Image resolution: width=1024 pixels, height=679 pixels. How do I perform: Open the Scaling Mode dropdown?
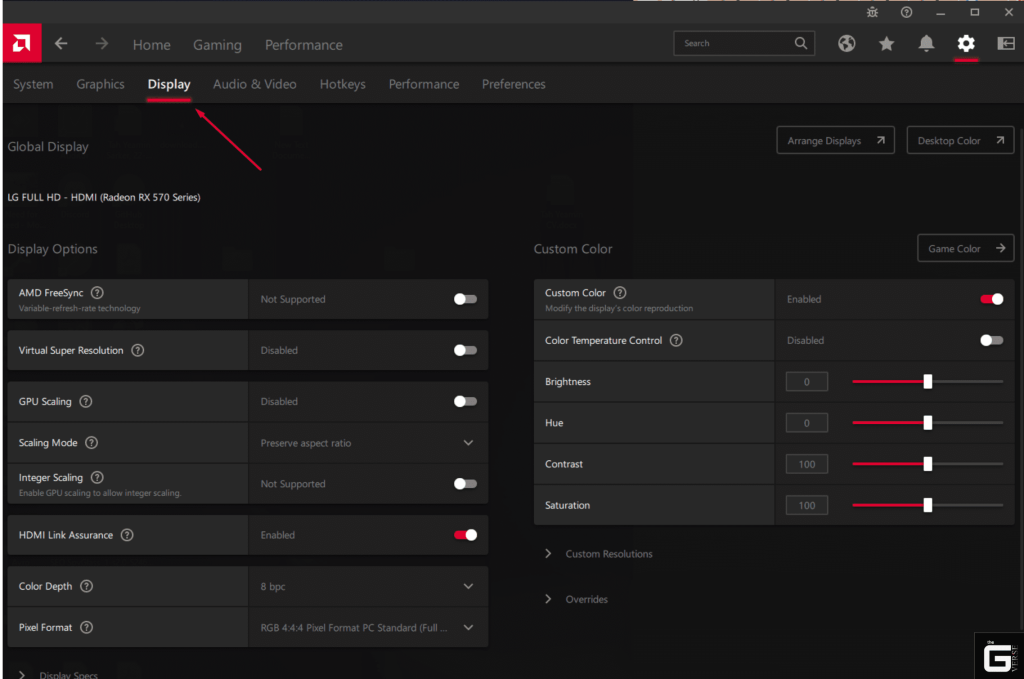(x=468, y=443)
